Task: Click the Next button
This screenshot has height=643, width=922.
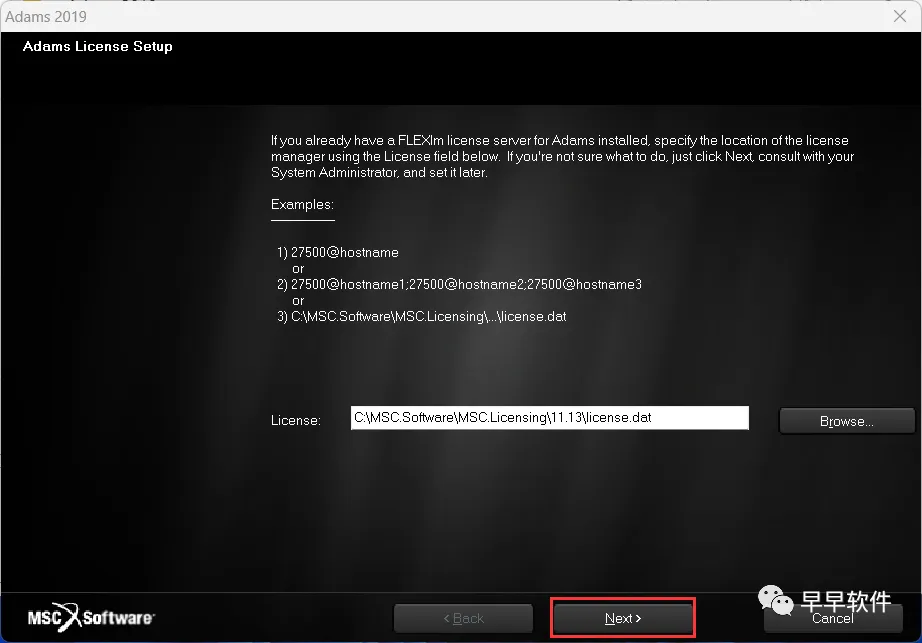Action: [x=623, y=618]
